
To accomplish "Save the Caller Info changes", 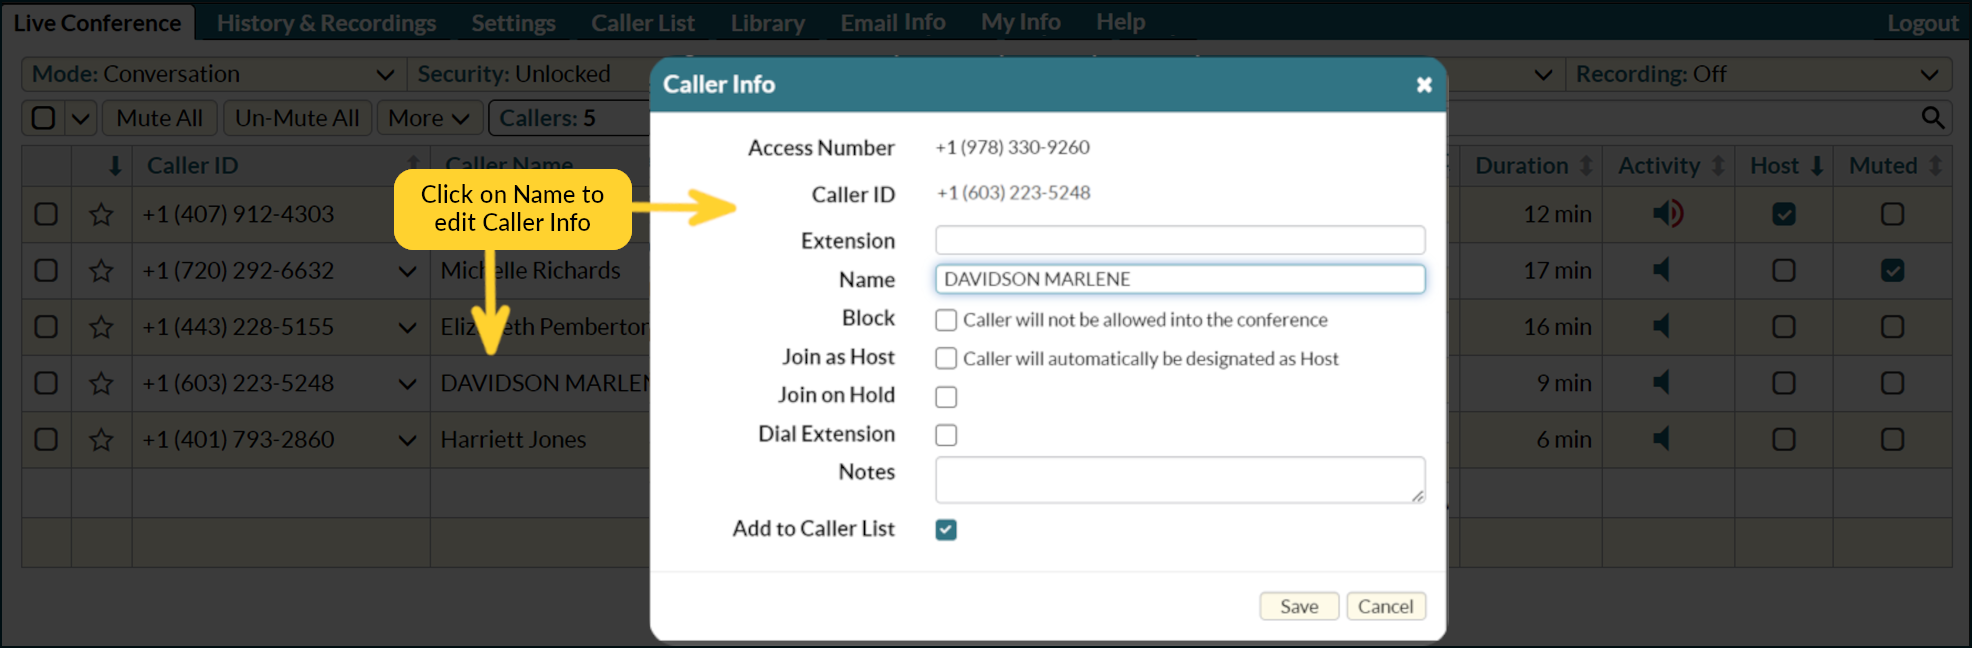I will click(x=1299, y=606).
